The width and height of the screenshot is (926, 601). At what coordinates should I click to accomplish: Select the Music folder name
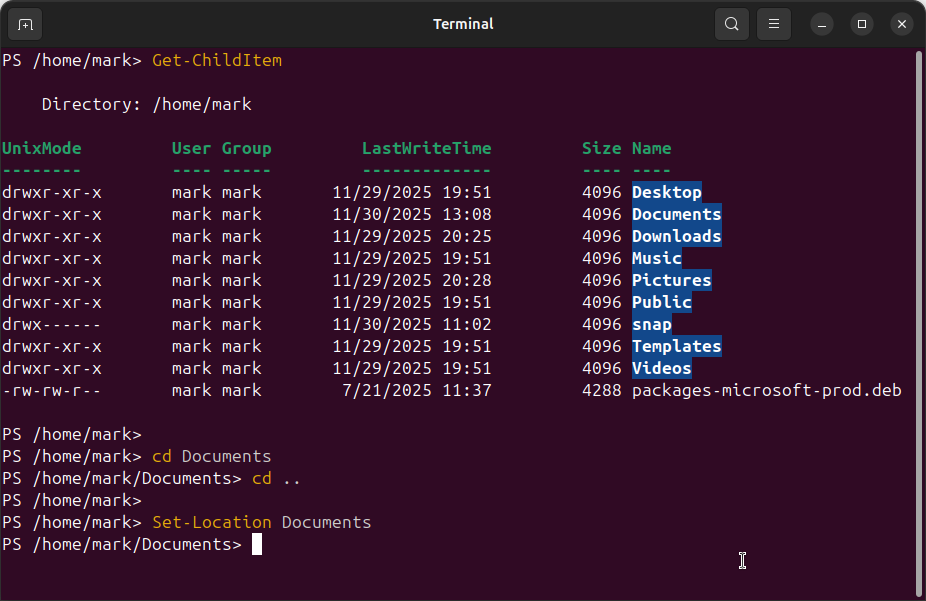click(656, 258)
